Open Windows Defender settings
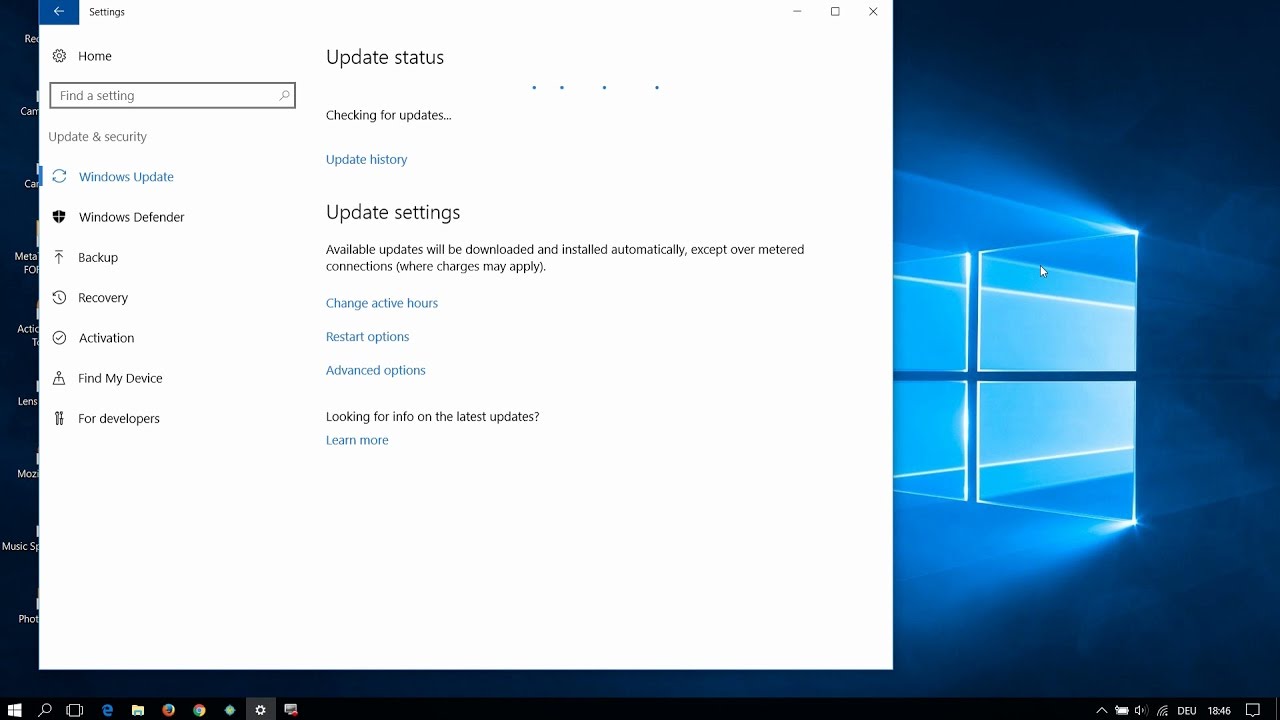1280x720 pixels. (x=131, y=217)
